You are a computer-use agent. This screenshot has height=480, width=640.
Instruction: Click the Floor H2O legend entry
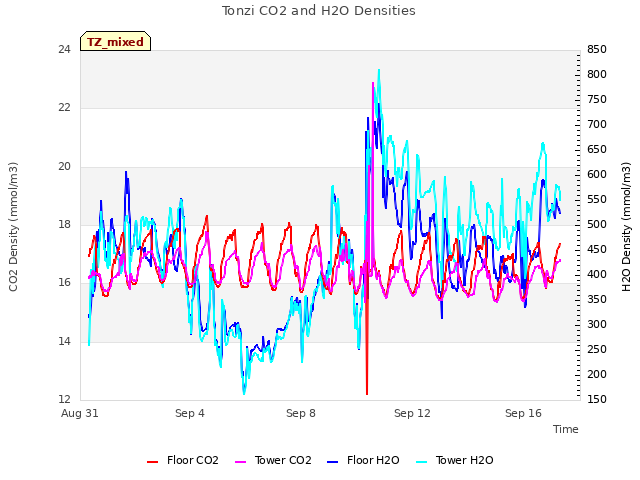(x=363, y=460)
